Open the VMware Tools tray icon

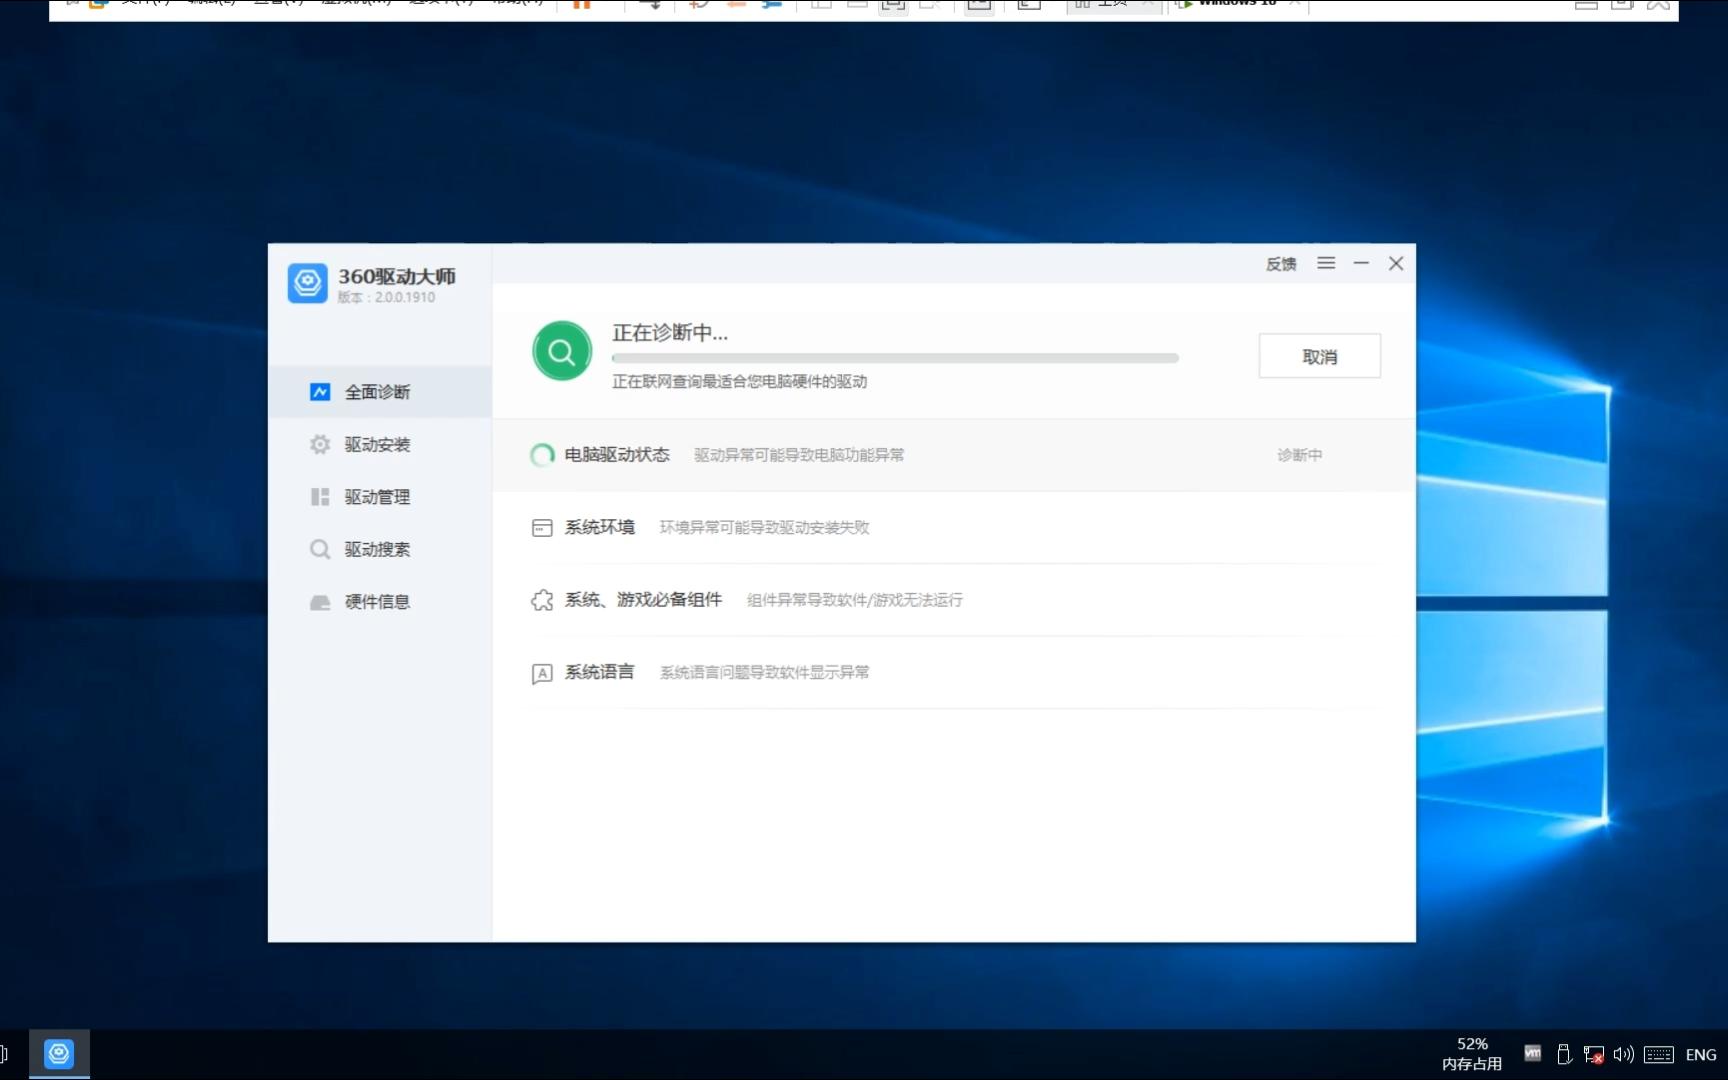[1533, 1053]
